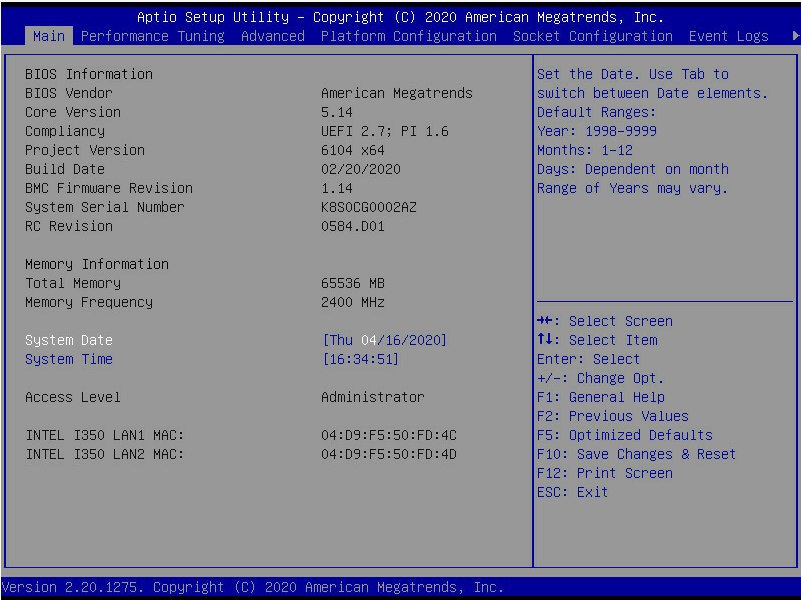This screenshot has width=801, height=600.
Task: Click the Year: 1998-9999 help text
Action: coord(597,131)
